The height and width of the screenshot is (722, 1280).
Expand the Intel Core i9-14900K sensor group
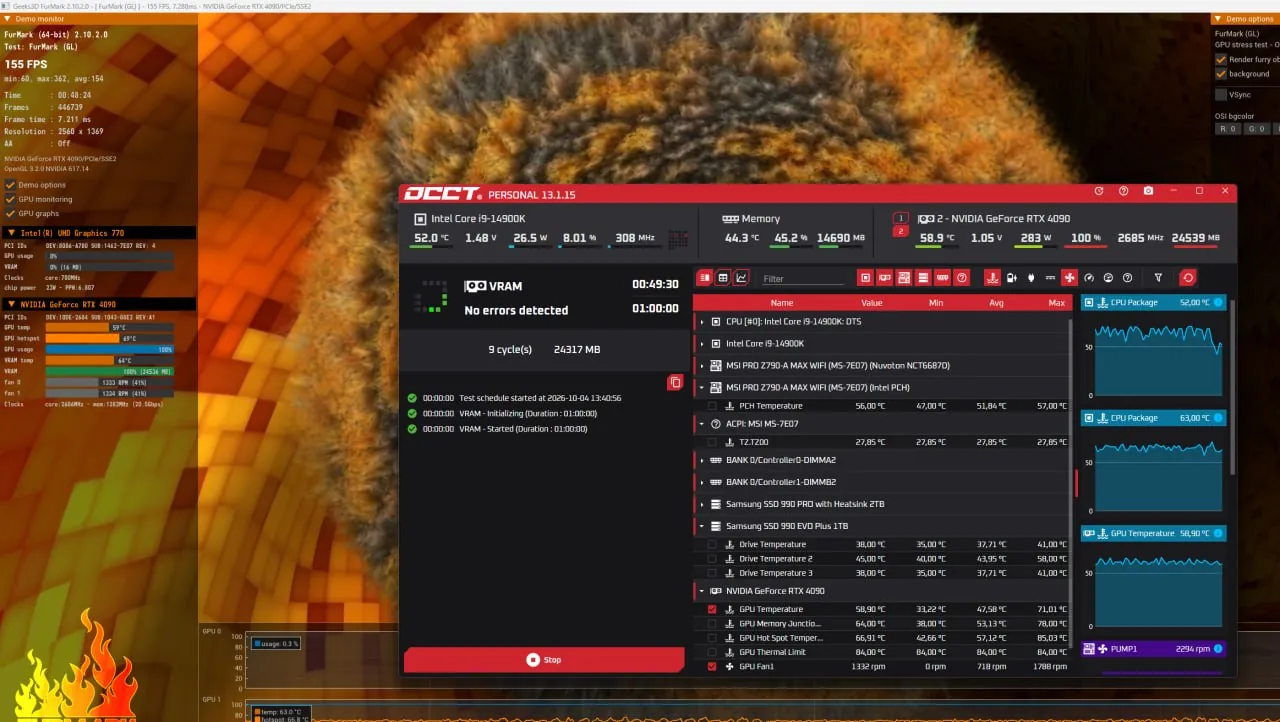click(702, 344)
